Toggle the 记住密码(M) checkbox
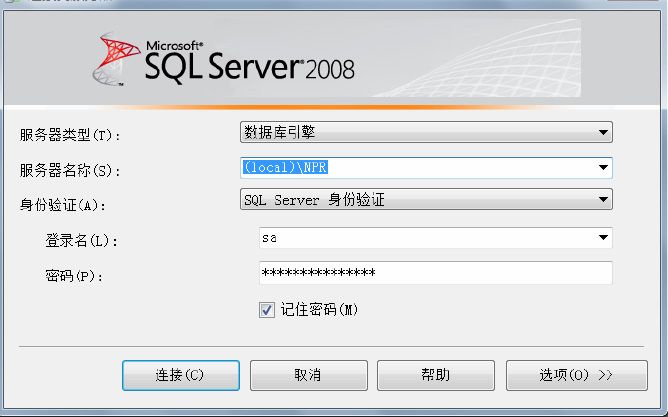 coord(267,310)
